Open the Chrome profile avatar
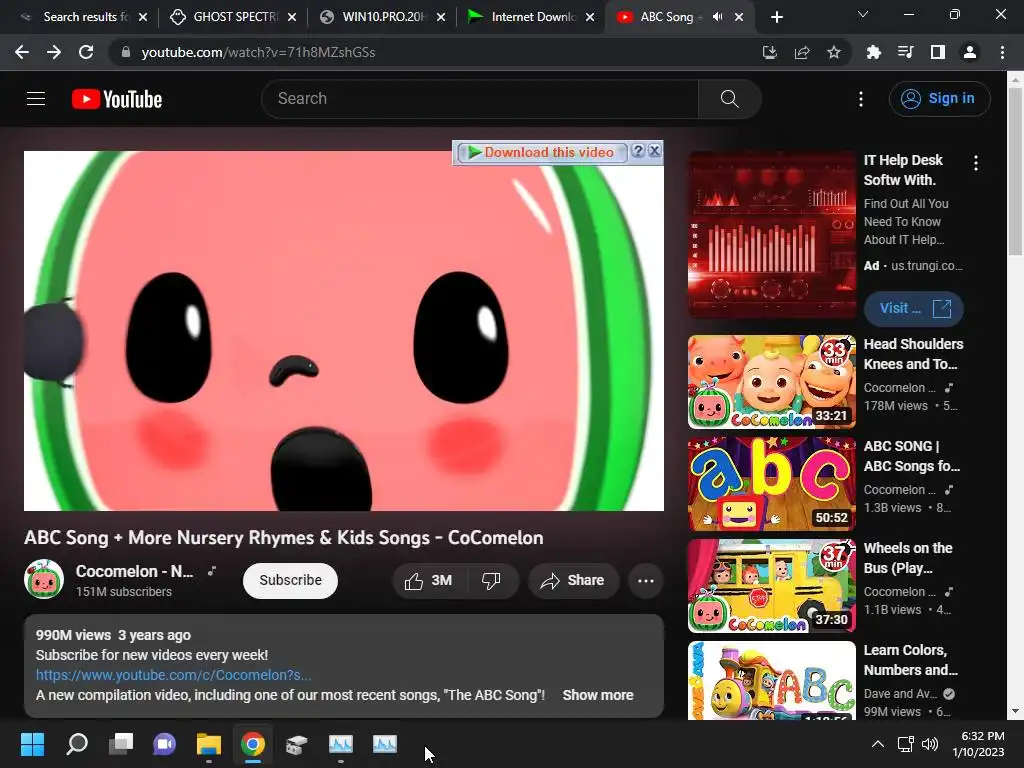 (x=970, y=52)
